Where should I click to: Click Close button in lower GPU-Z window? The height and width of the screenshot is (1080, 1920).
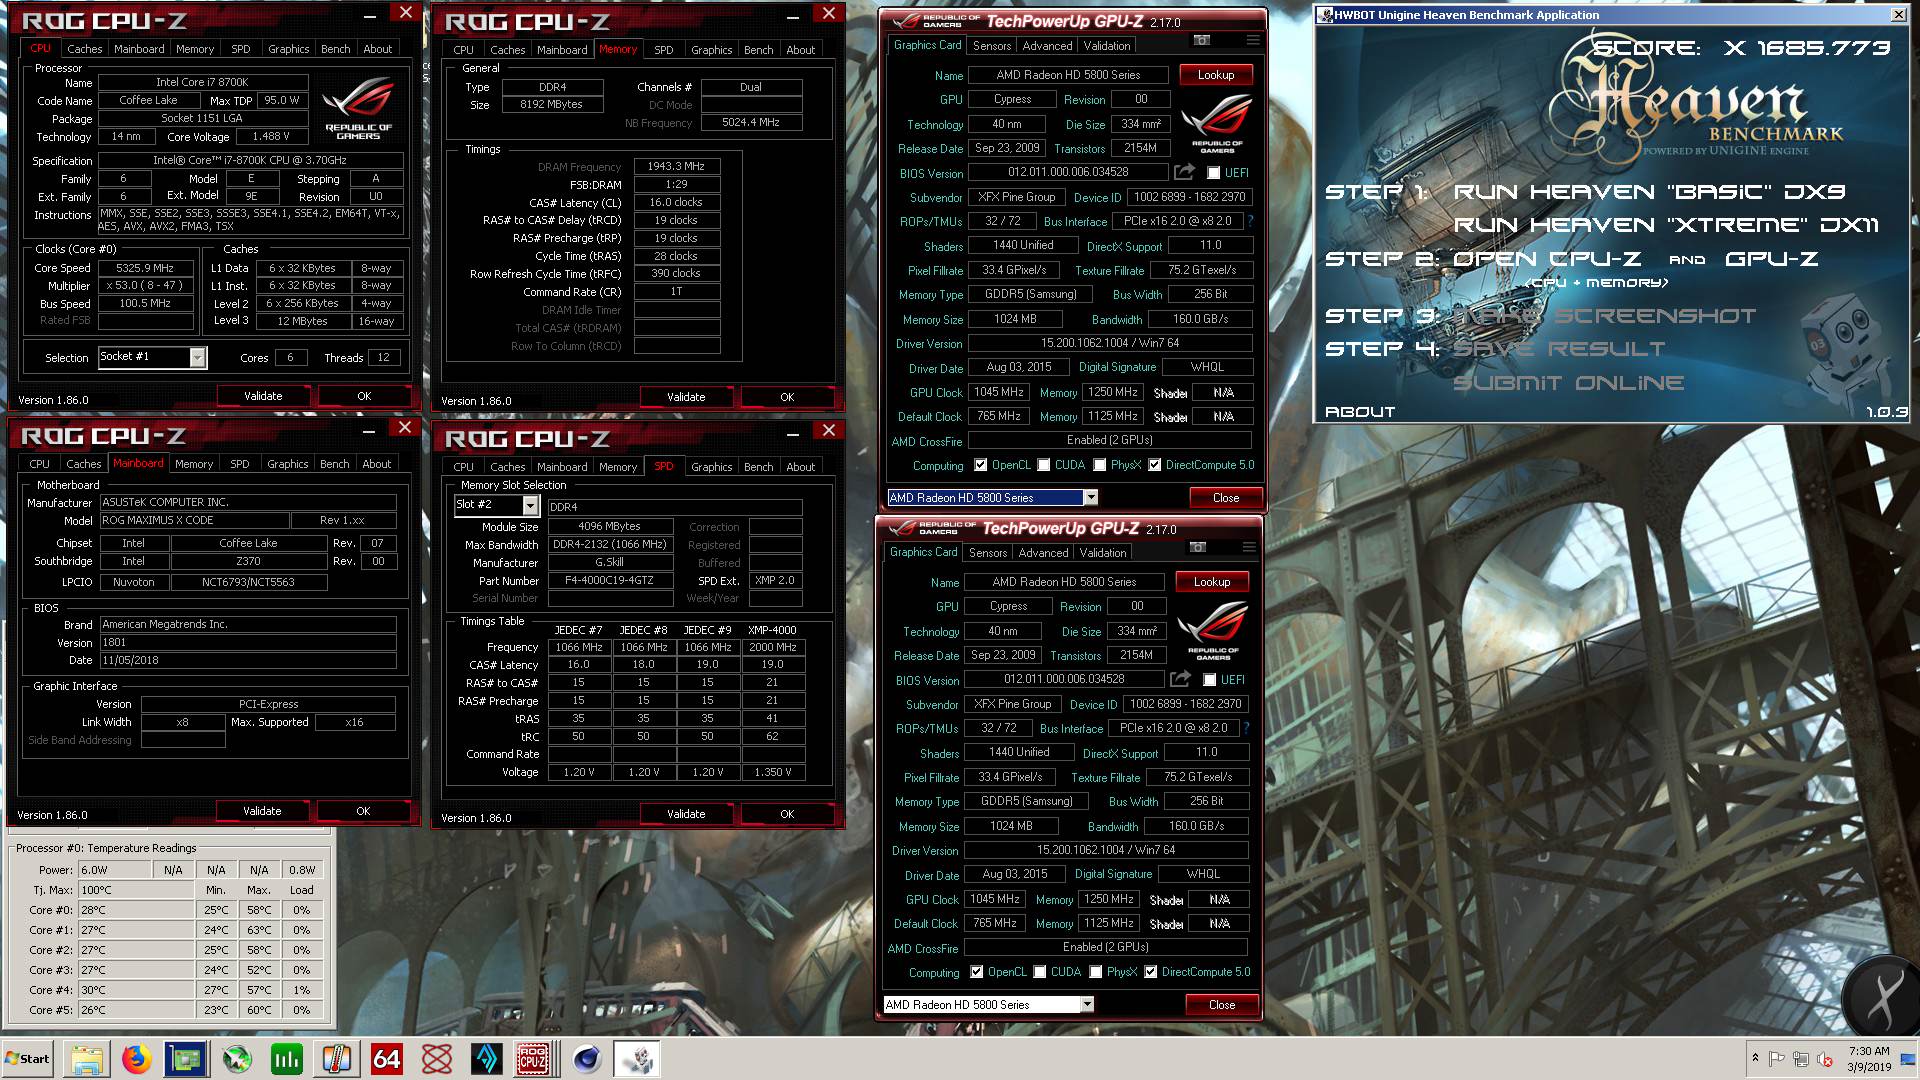click(x=1221, y=1005)
